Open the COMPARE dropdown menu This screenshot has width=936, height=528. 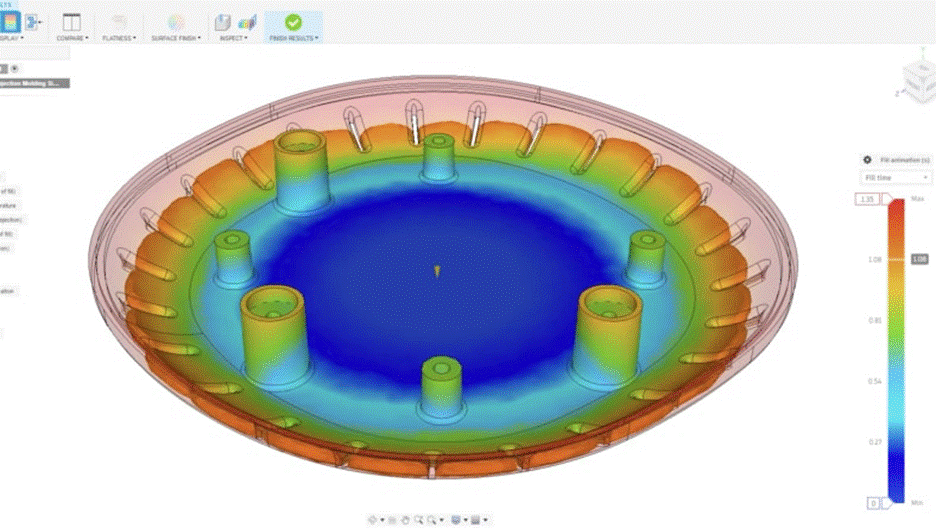[72, 38]
